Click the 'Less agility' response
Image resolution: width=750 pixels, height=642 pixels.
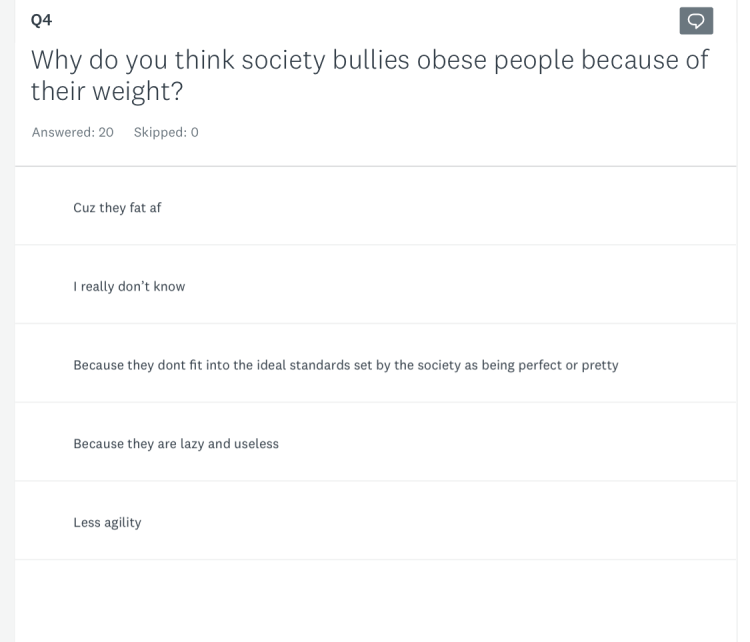point(107,522)
